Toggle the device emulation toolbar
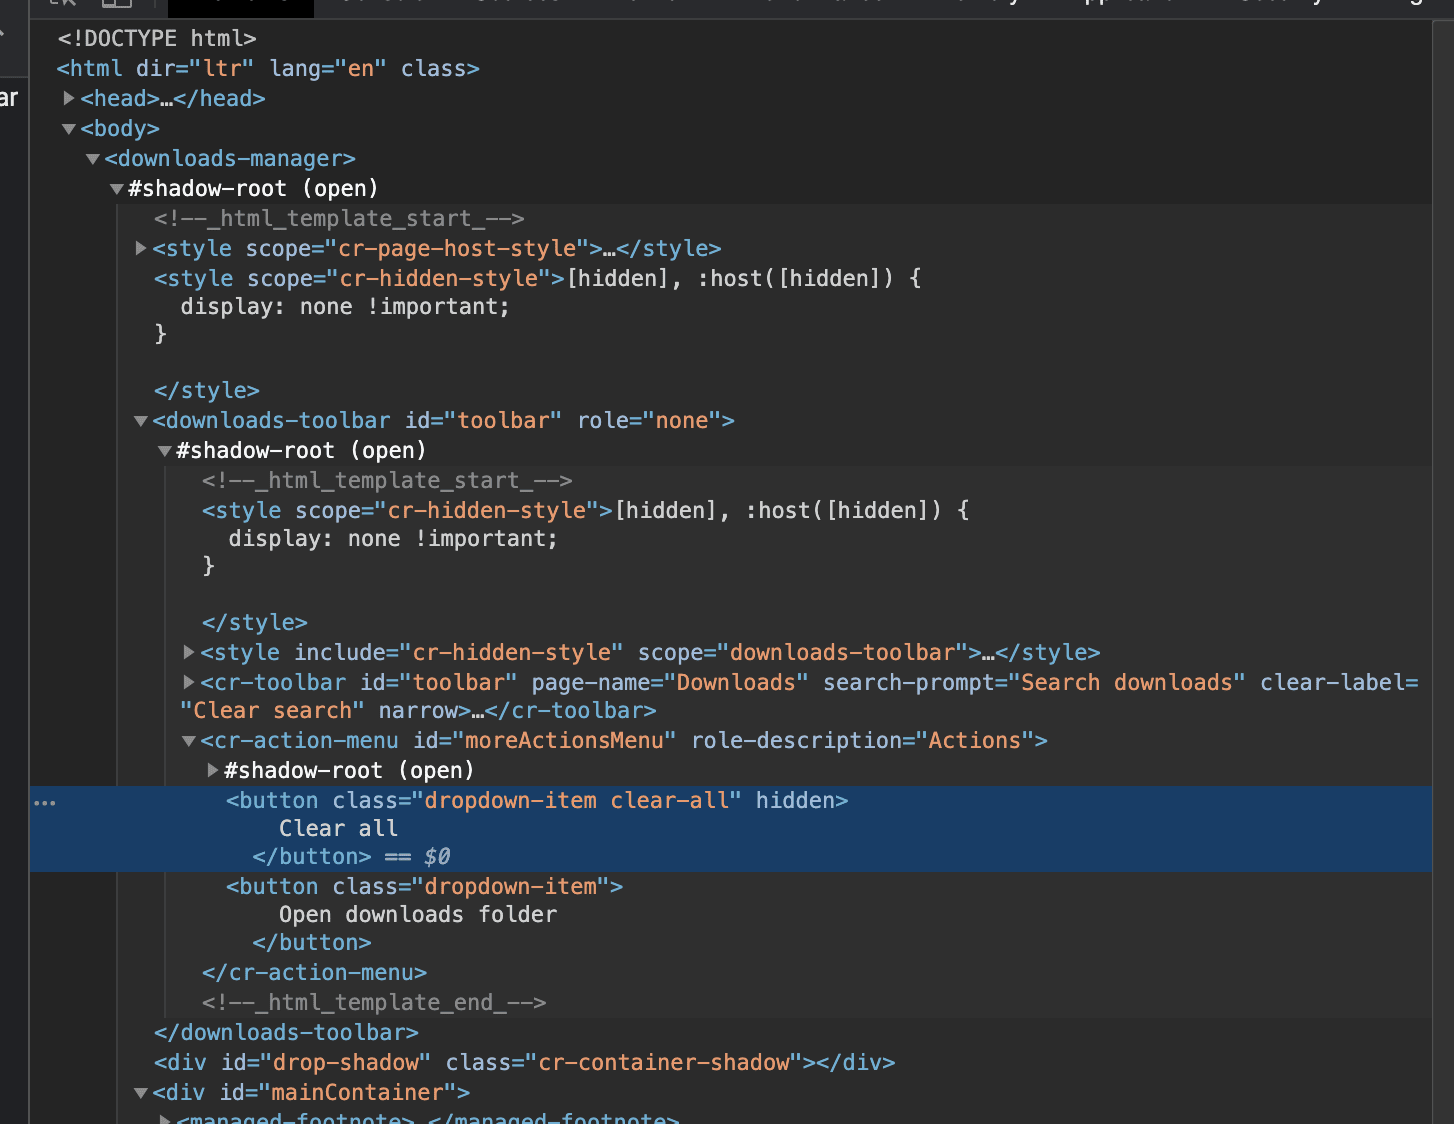This screenshot has width=1454, height=1124. (115, 5)
